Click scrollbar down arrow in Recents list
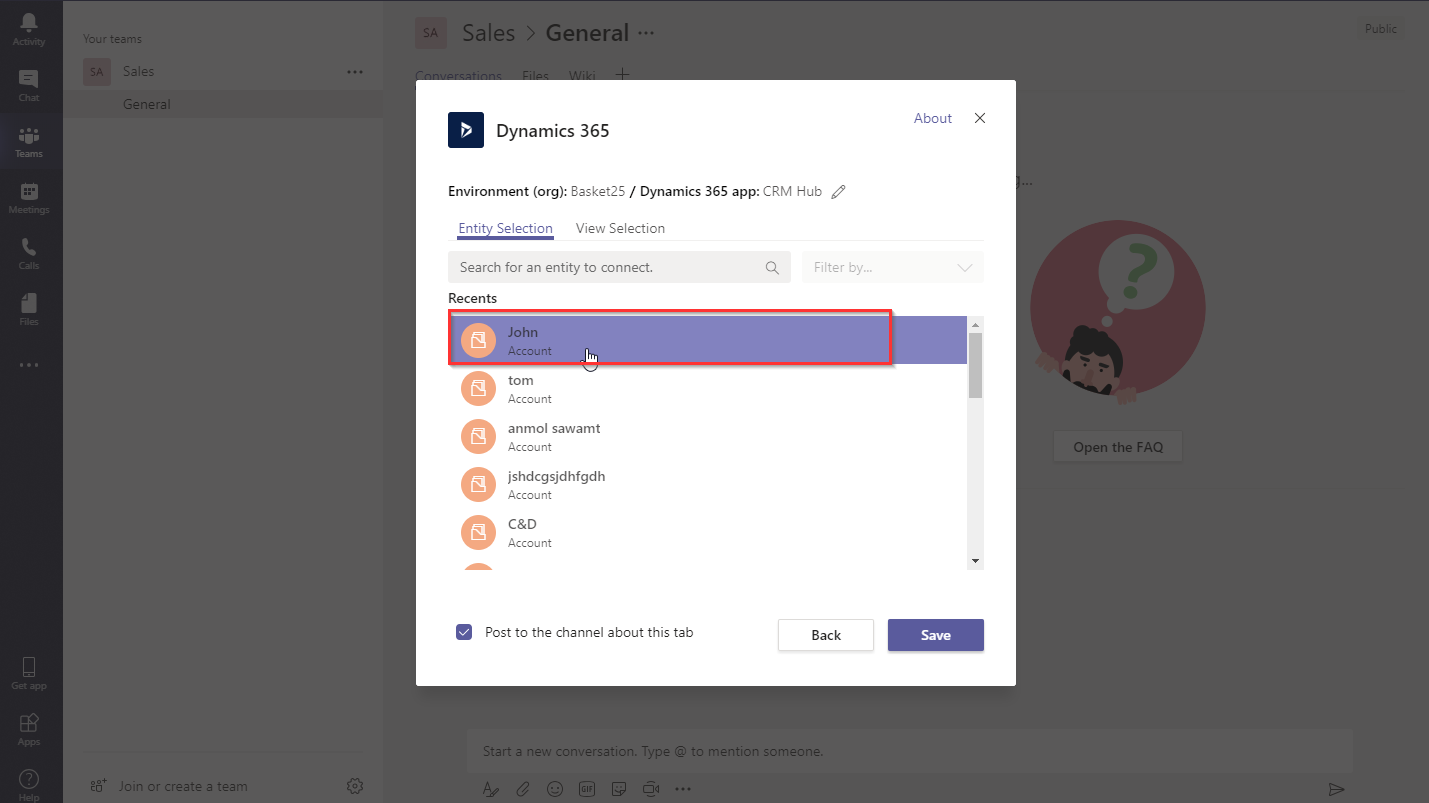The image size is (1429, 803). tap(975, 561)
